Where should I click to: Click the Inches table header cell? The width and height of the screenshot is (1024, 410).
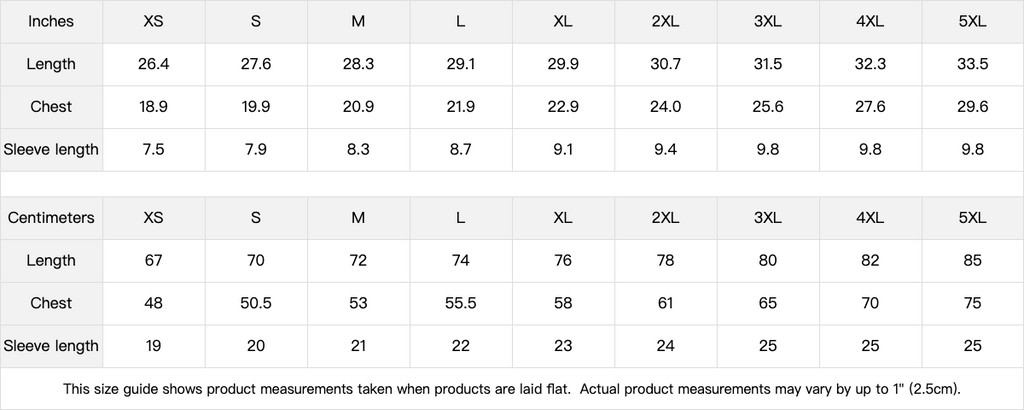pyautogui.click(x=51, y=21)
